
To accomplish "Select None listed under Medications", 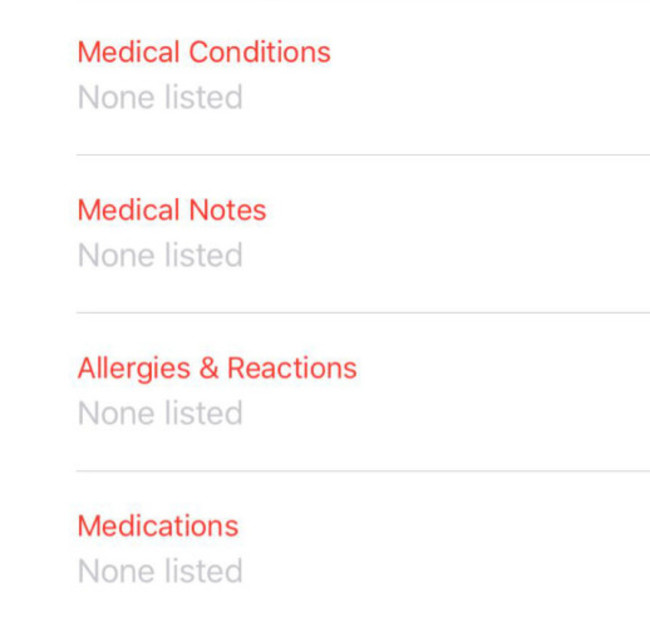I will click(160, 572).
